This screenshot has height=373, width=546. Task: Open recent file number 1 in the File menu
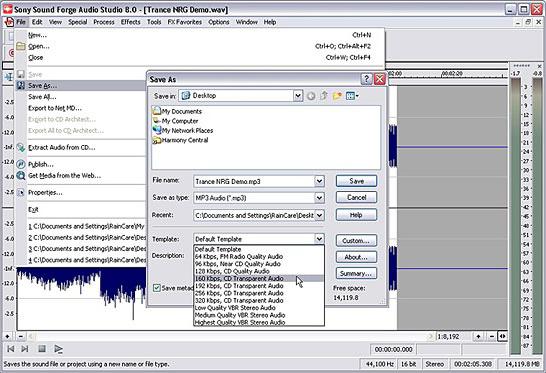(86, 226)
